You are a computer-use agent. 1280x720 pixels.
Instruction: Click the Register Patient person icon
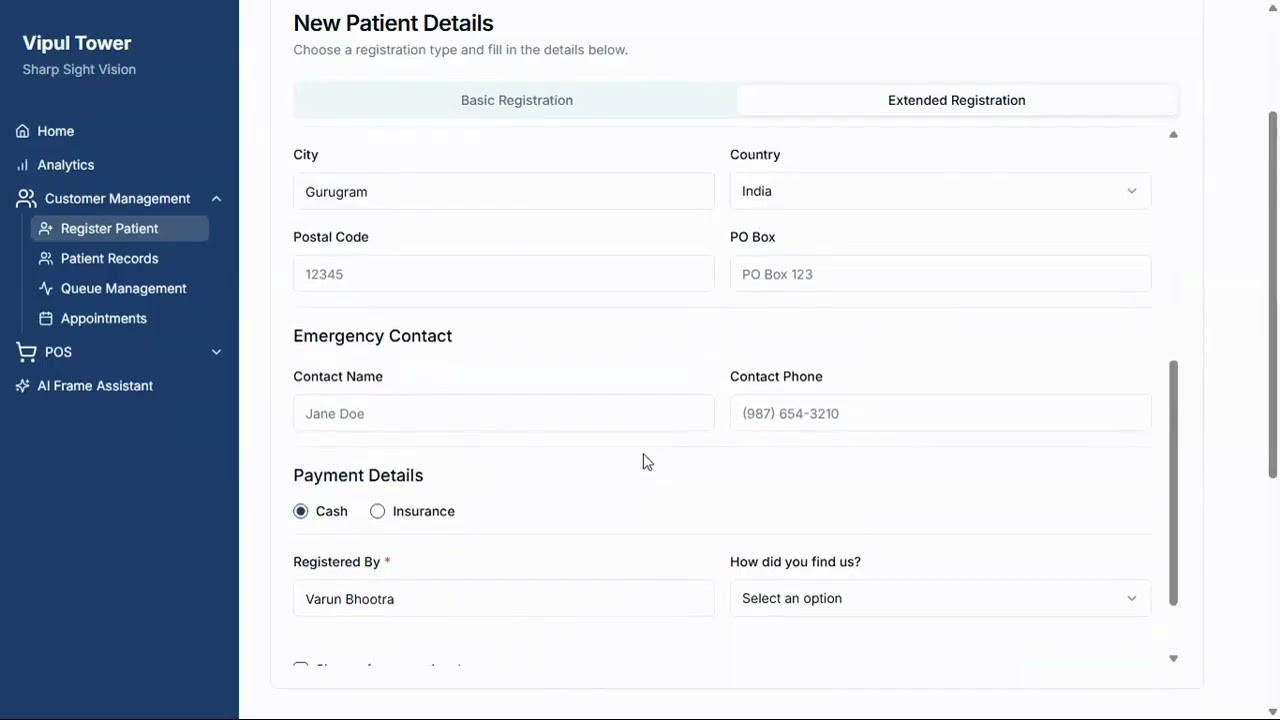45,229
